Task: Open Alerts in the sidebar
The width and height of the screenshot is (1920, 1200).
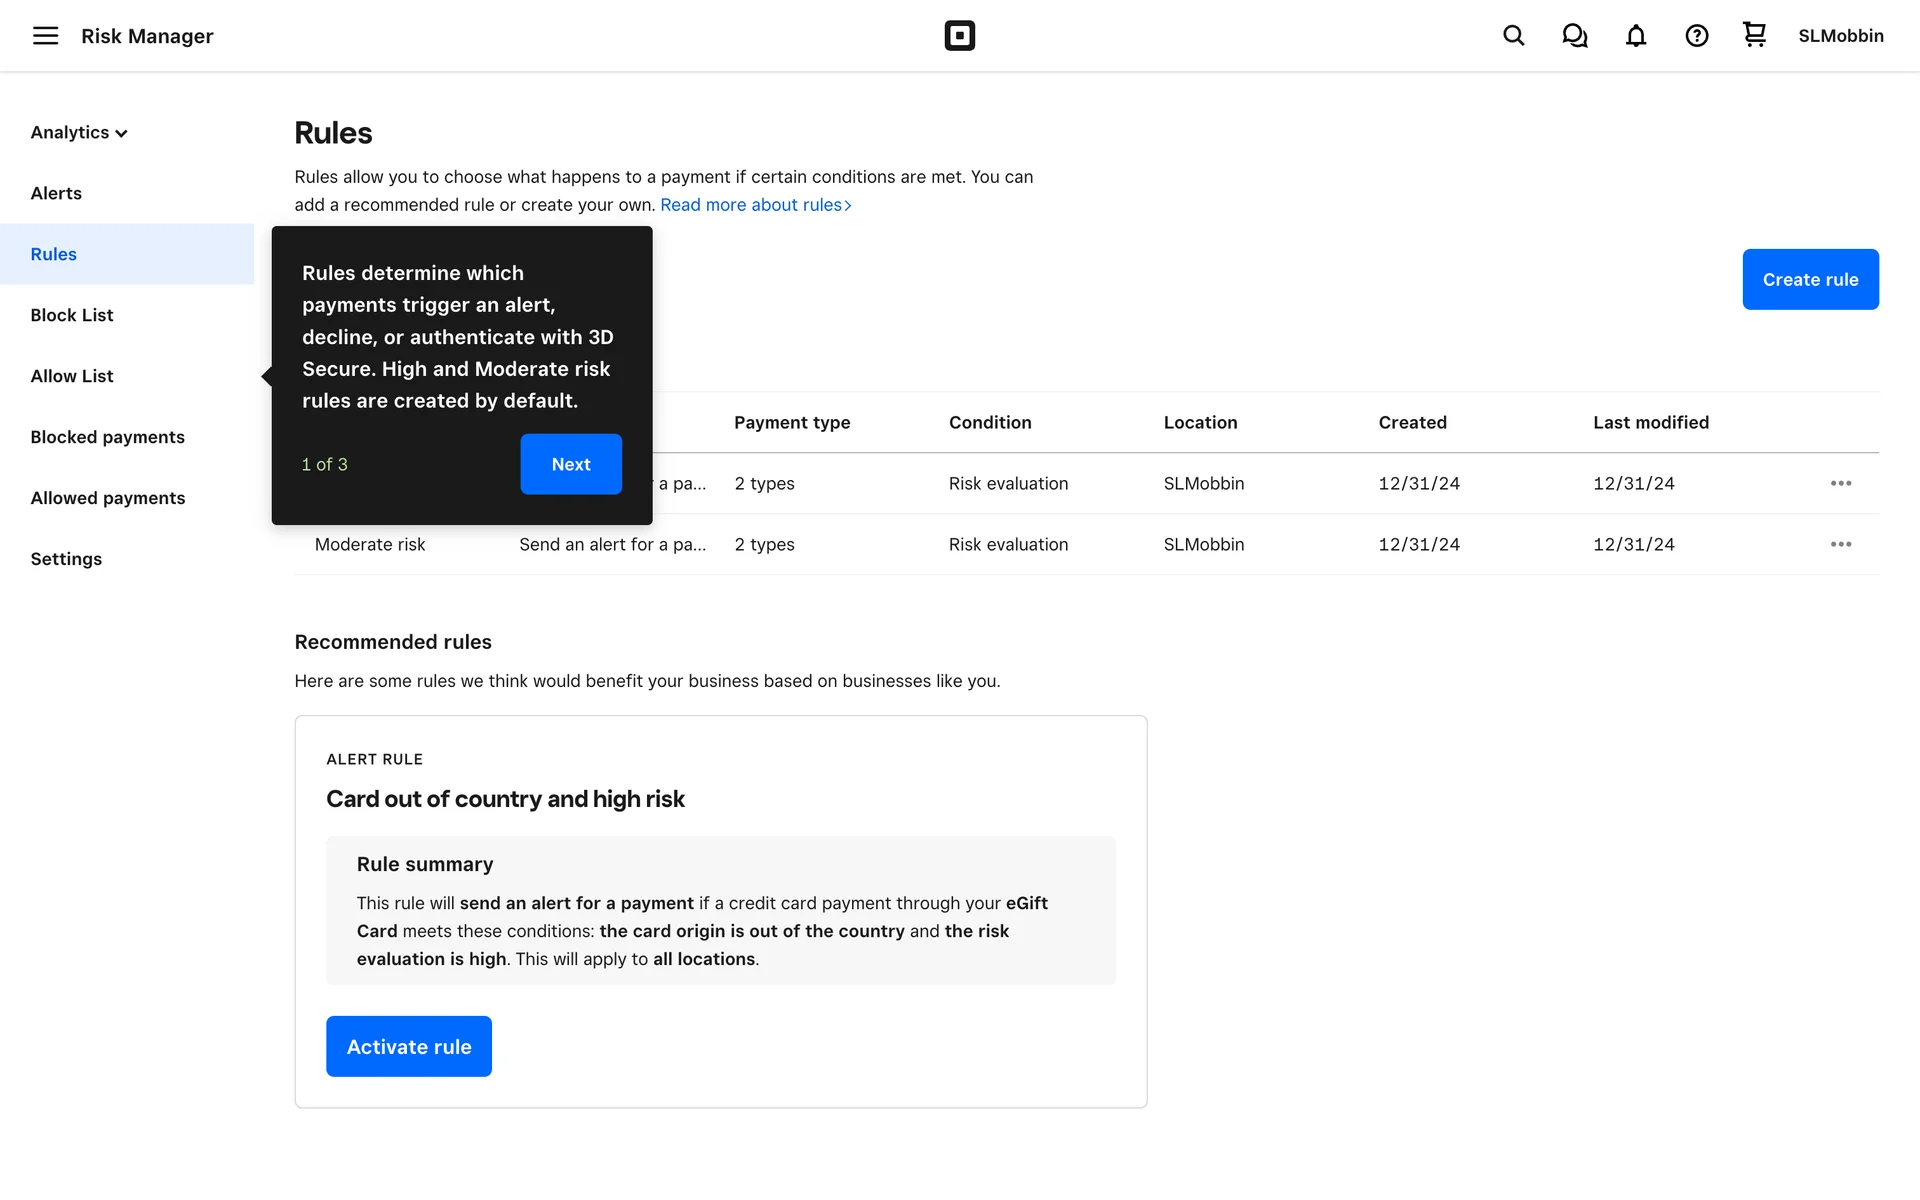Action: point(56,193)
